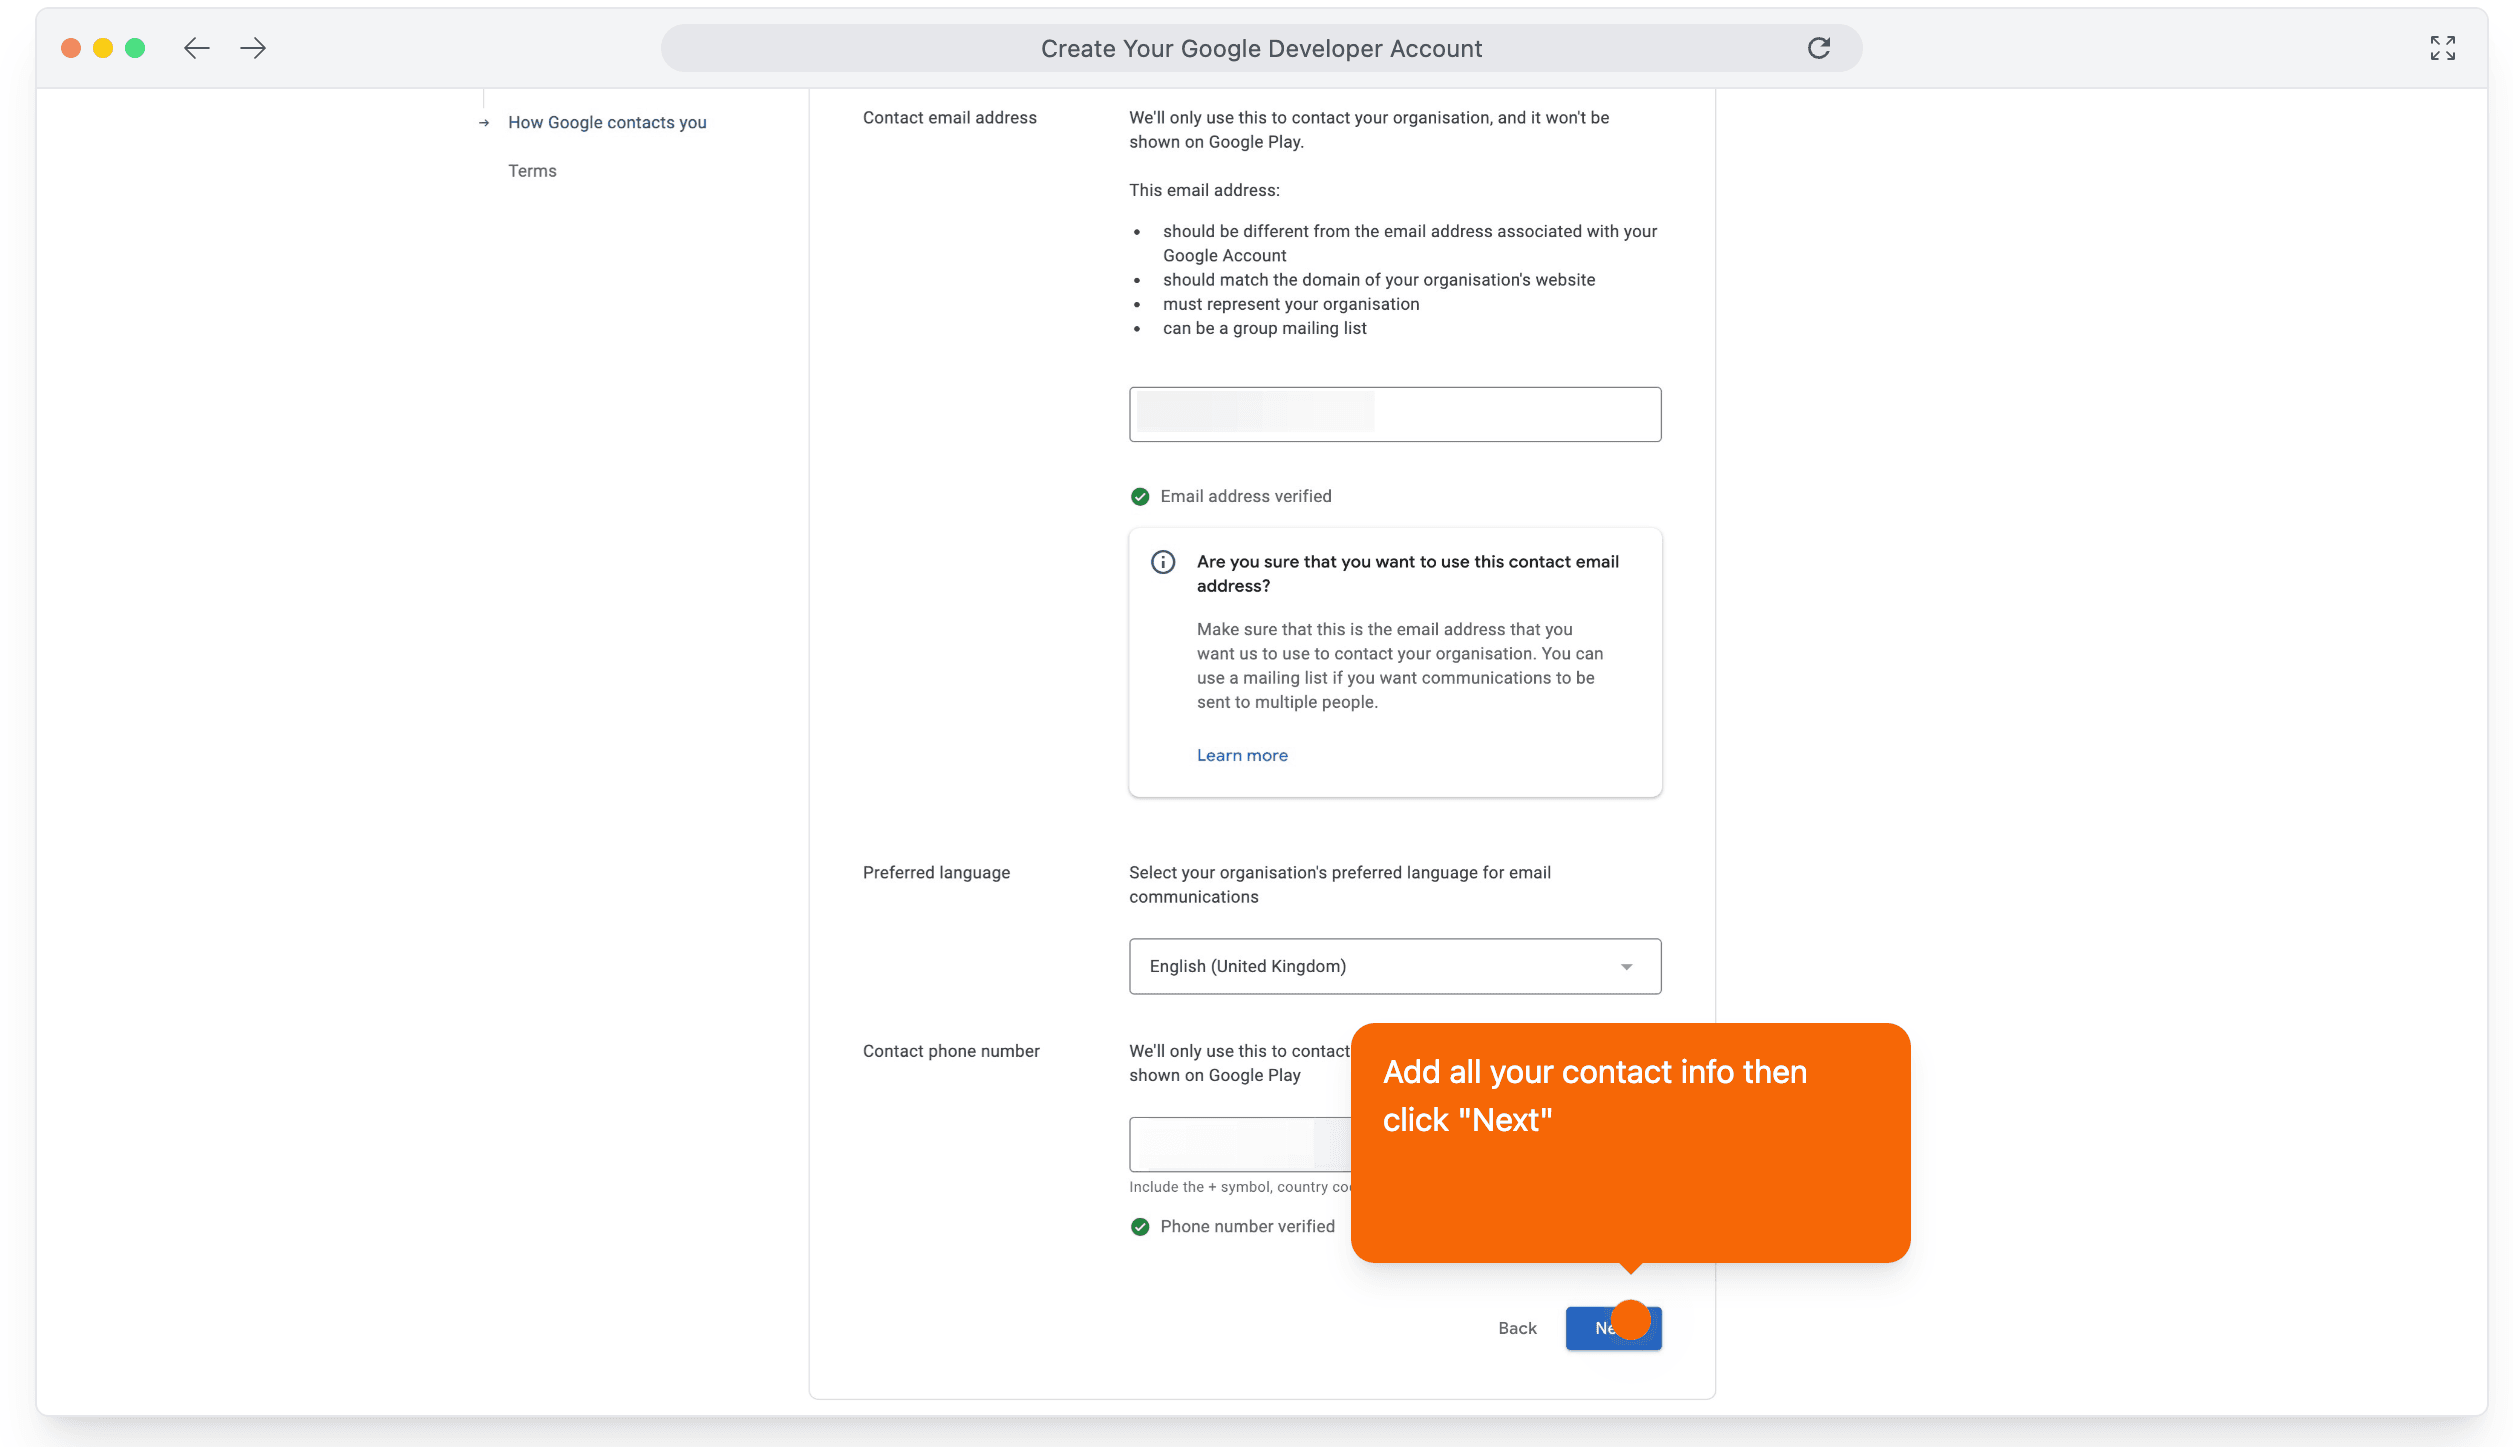Click the browser forward arrow icon
The image size is (2513, 1447).
click(253, 48)
